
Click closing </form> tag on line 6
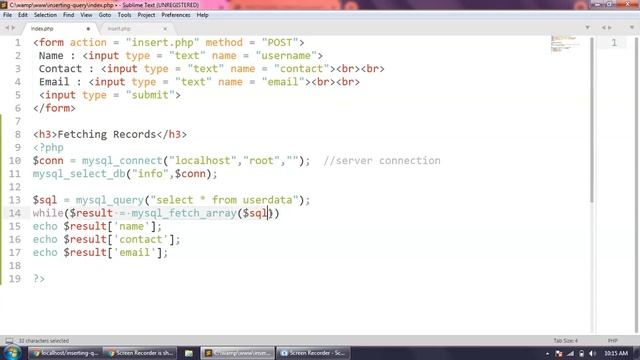(54, 108)
